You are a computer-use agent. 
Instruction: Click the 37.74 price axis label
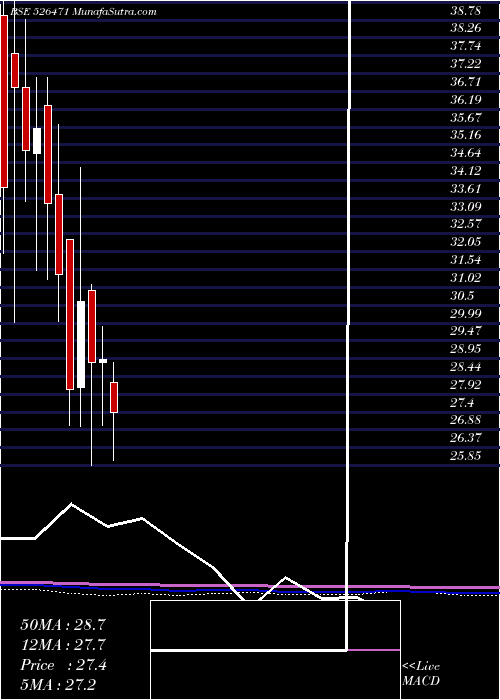[466, 46]
